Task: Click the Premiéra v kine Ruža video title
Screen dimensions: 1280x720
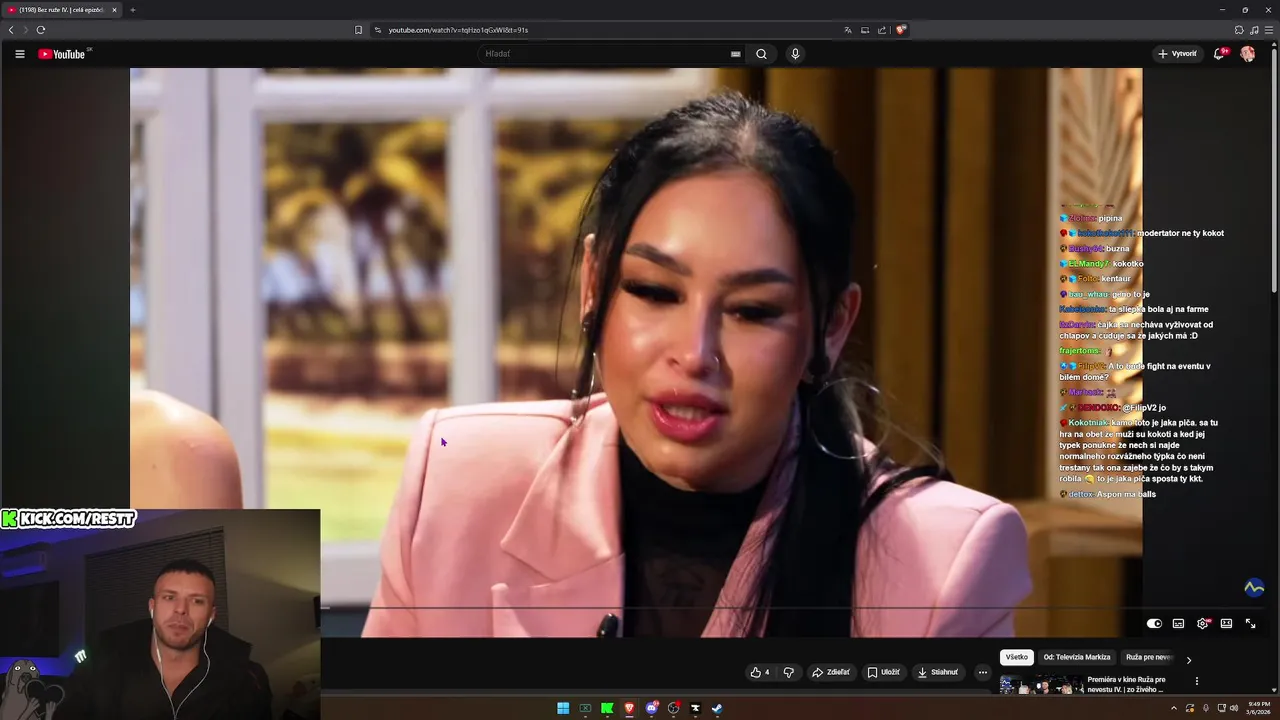Action: click(x=1127, y=685)
